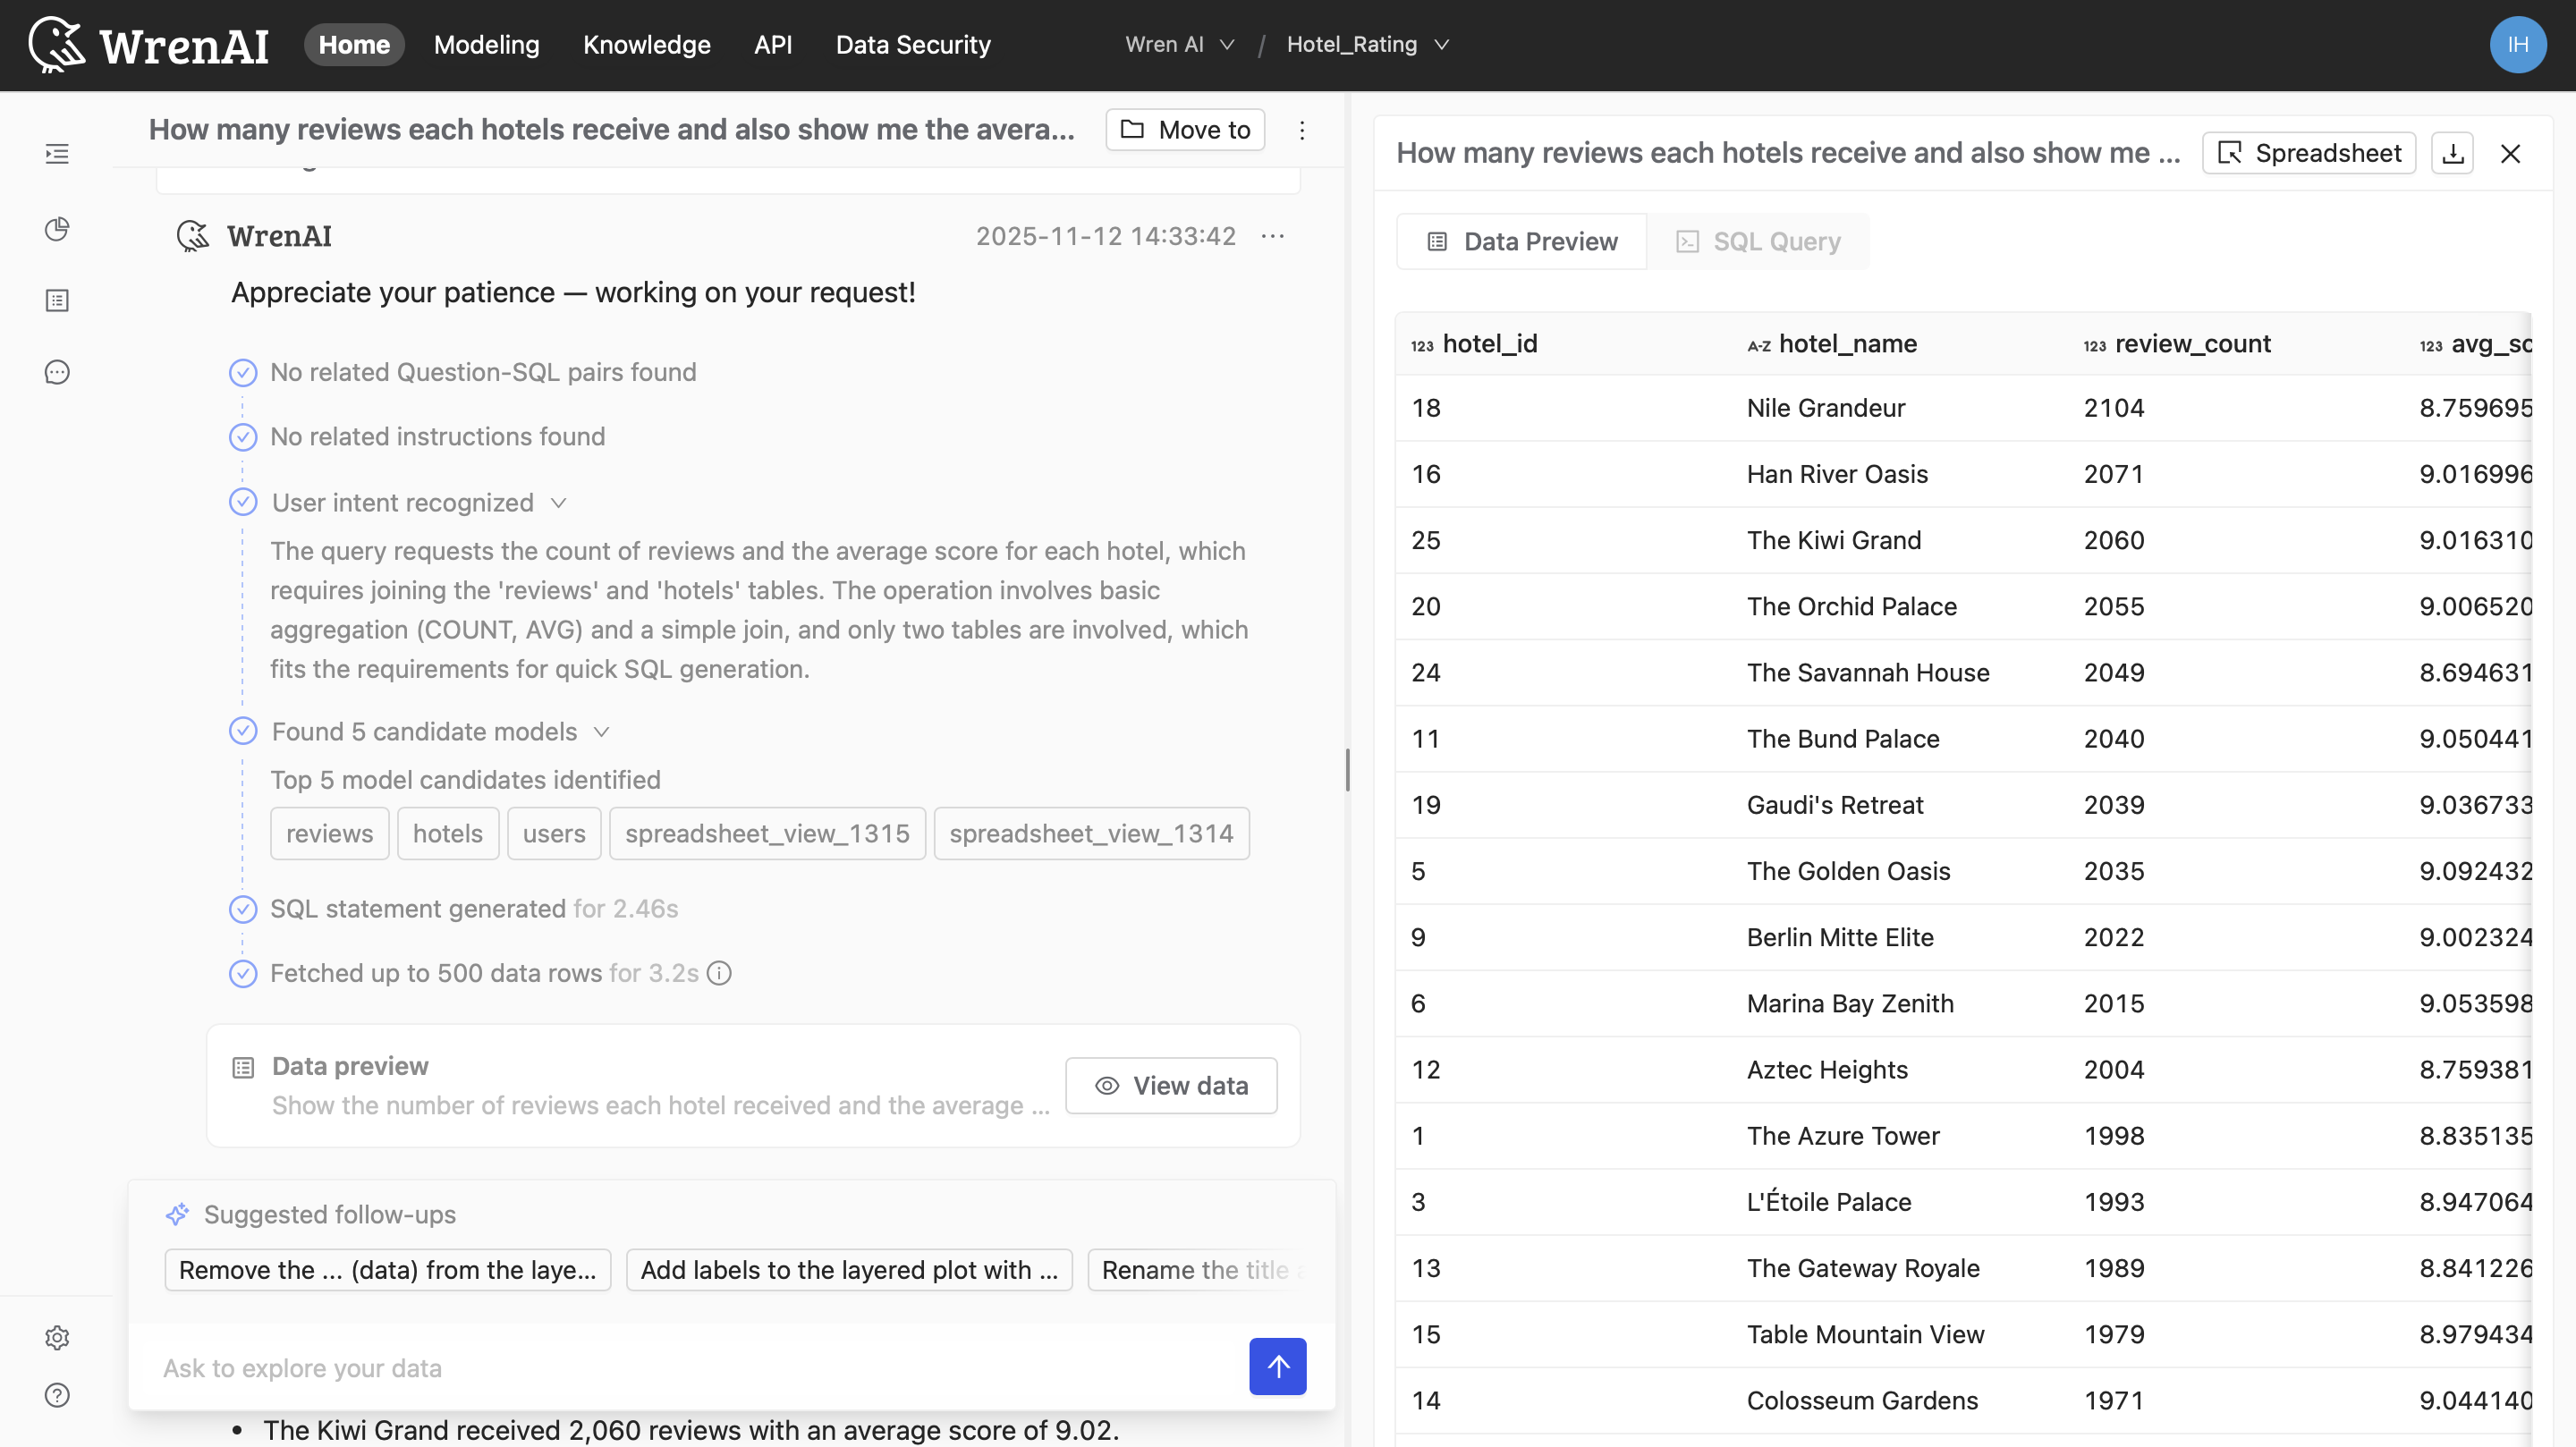Open settings gear in sidebar
This screenshot has width=2576, height=1447.
57,1337
